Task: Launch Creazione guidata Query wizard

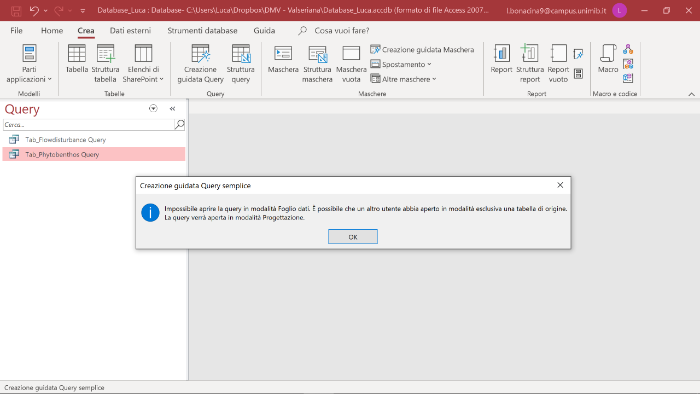Action: pos(200,63)
